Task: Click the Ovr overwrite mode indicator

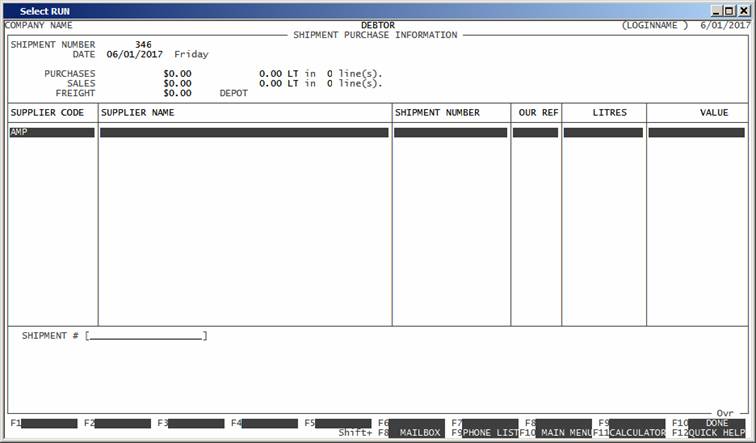Action: click(725, 413)
